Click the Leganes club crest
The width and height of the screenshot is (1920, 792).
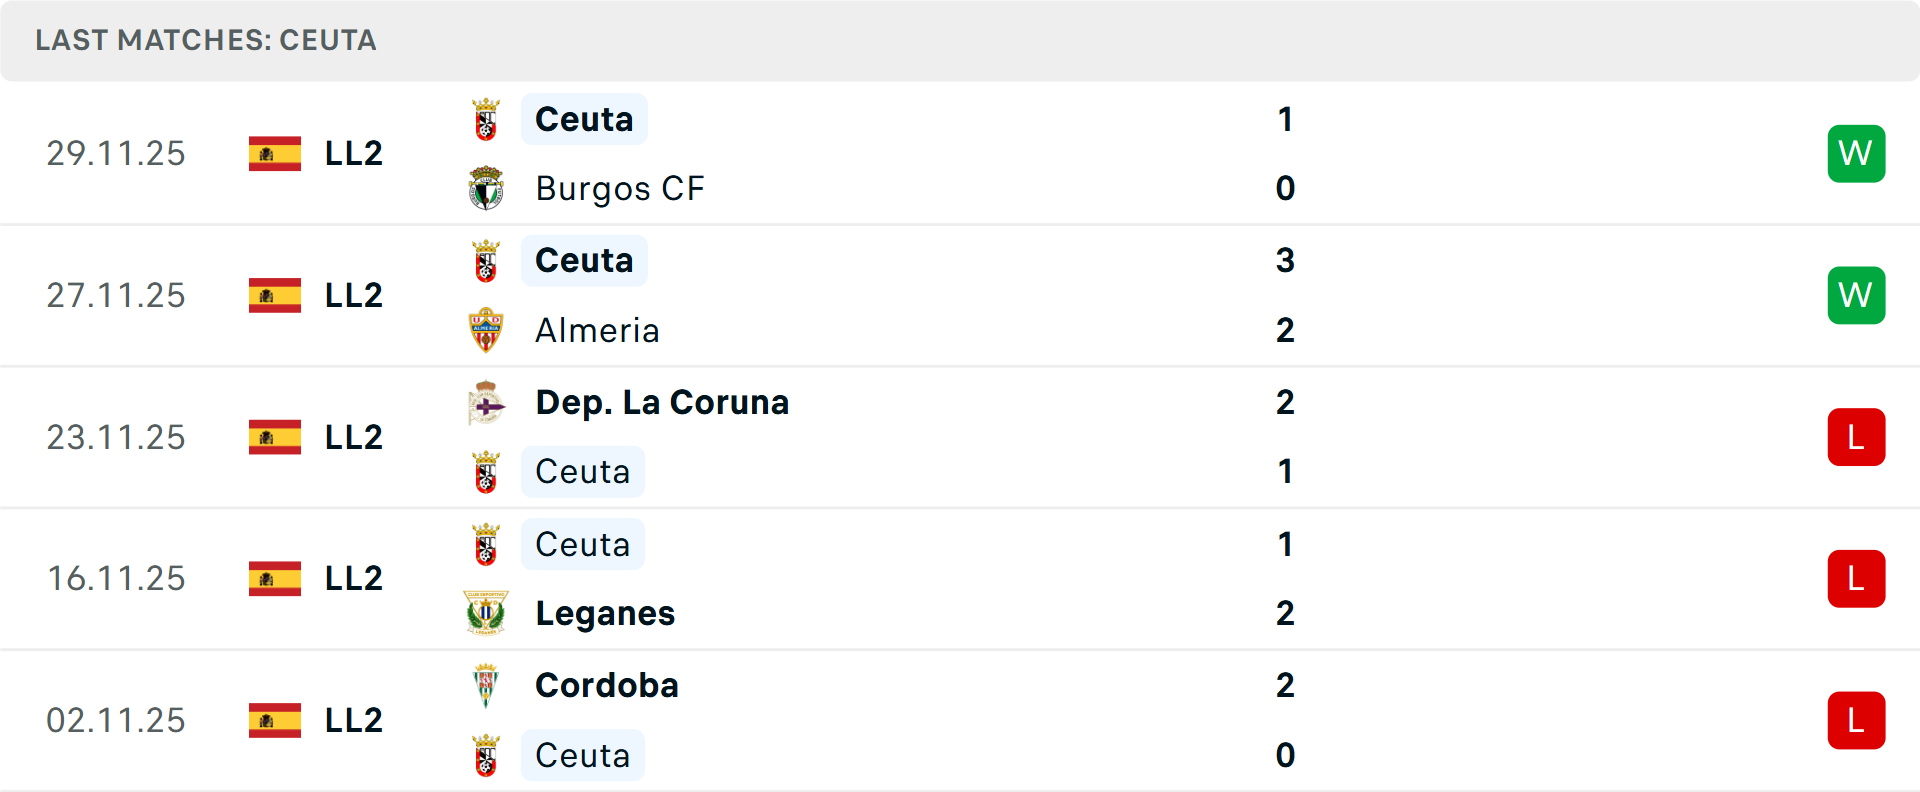486,613
